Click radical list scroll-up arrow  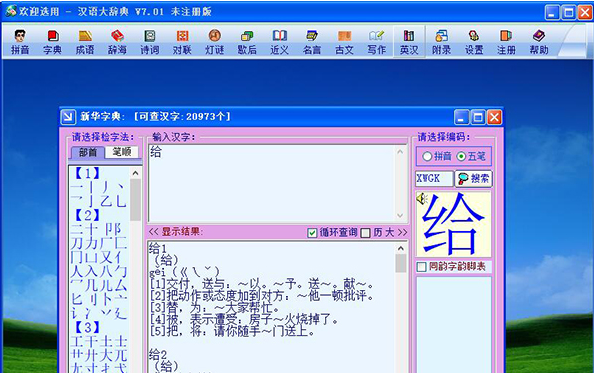(x=135, y=173)
